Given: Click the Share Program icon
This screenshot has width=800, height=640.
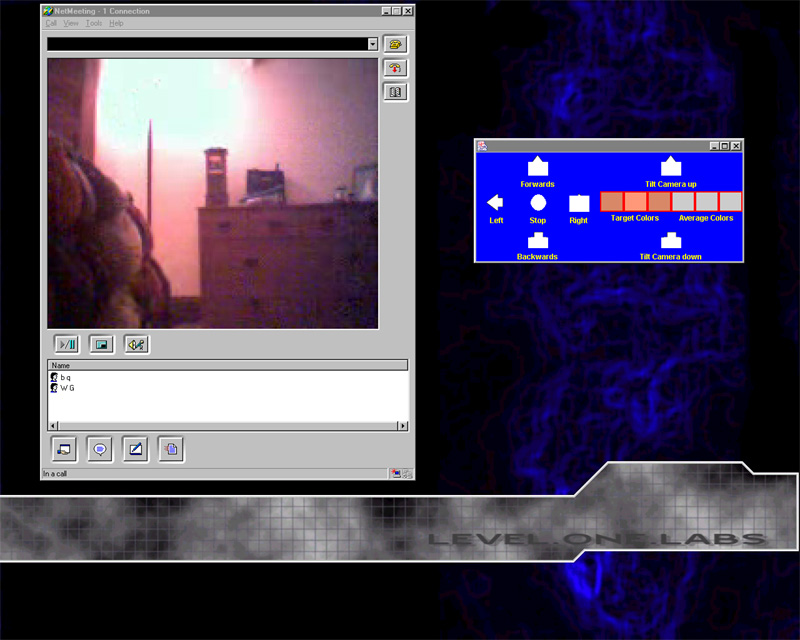Looking at the screenshot, I should (64, 449).
